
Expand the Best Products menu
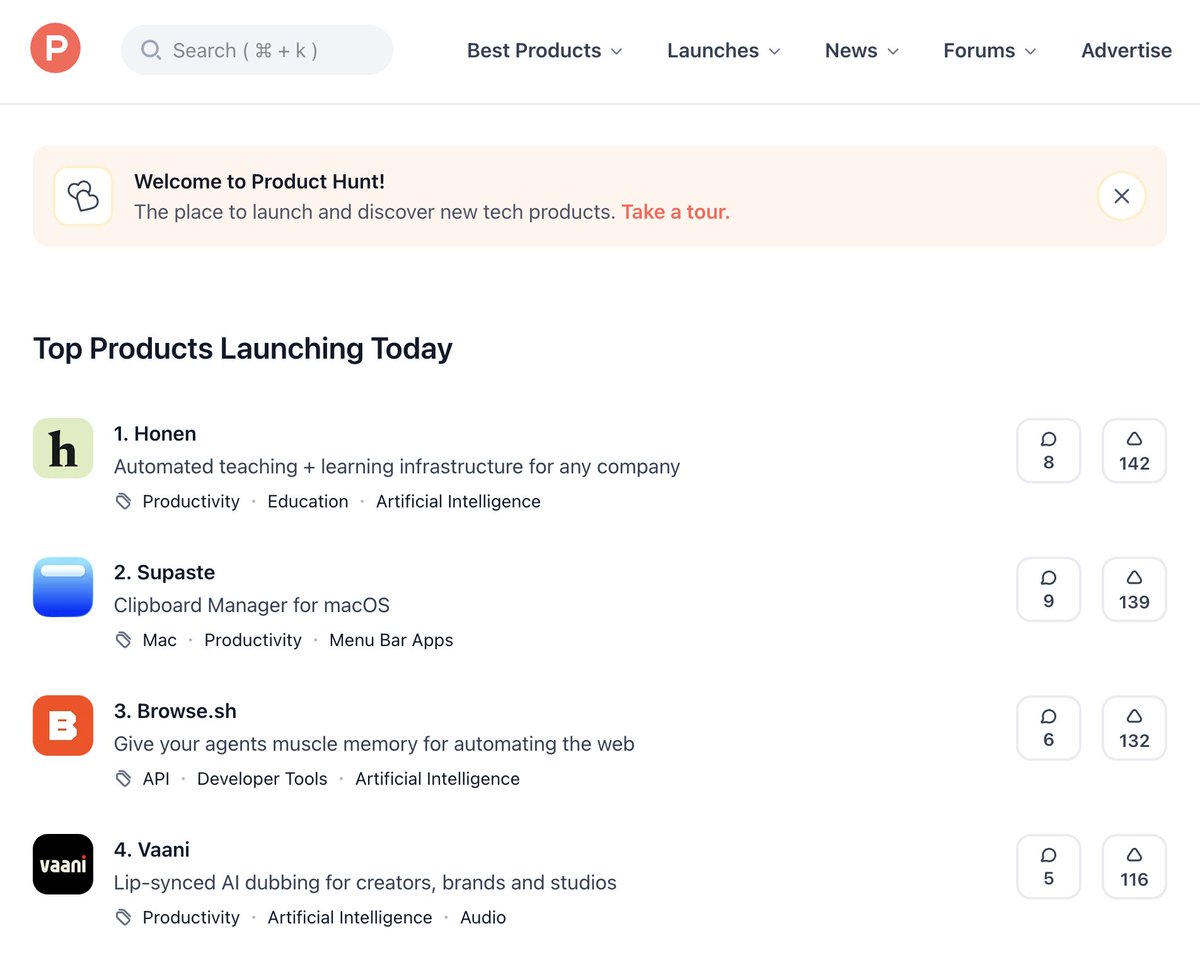click(x=545, y=50)
